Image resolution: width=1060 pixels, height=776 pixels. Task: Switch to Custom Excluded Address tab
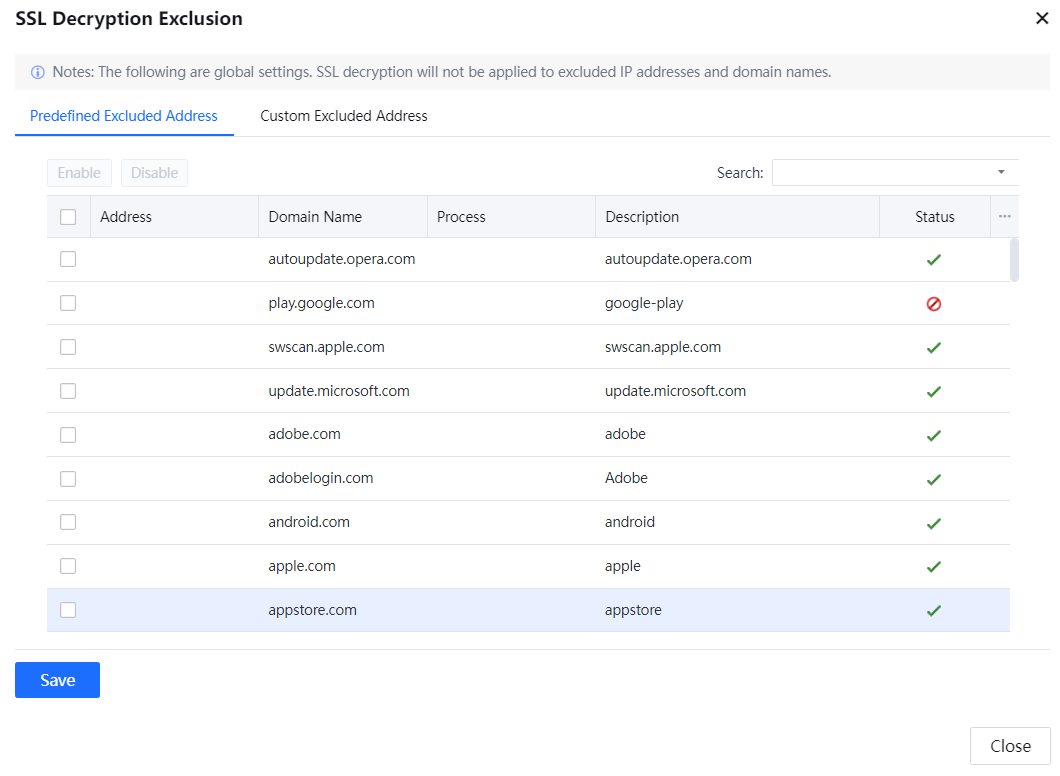344,116
